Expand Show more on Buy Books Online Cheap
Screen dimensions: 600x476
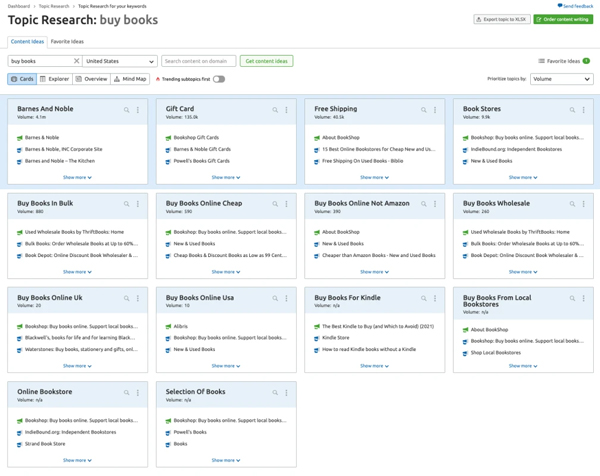226,272
